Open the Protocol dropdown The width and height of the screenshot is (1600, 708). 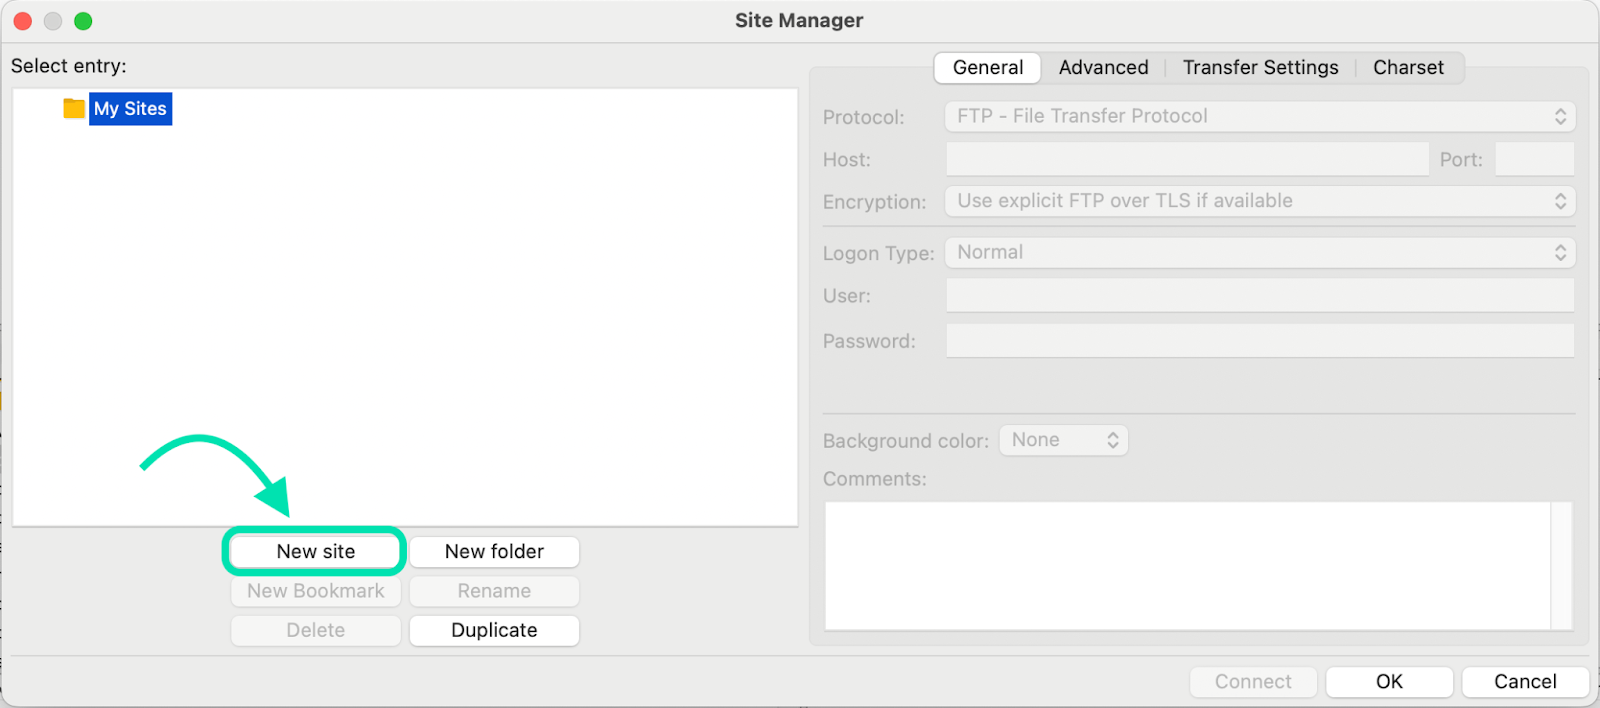(x=1260, y=116)
